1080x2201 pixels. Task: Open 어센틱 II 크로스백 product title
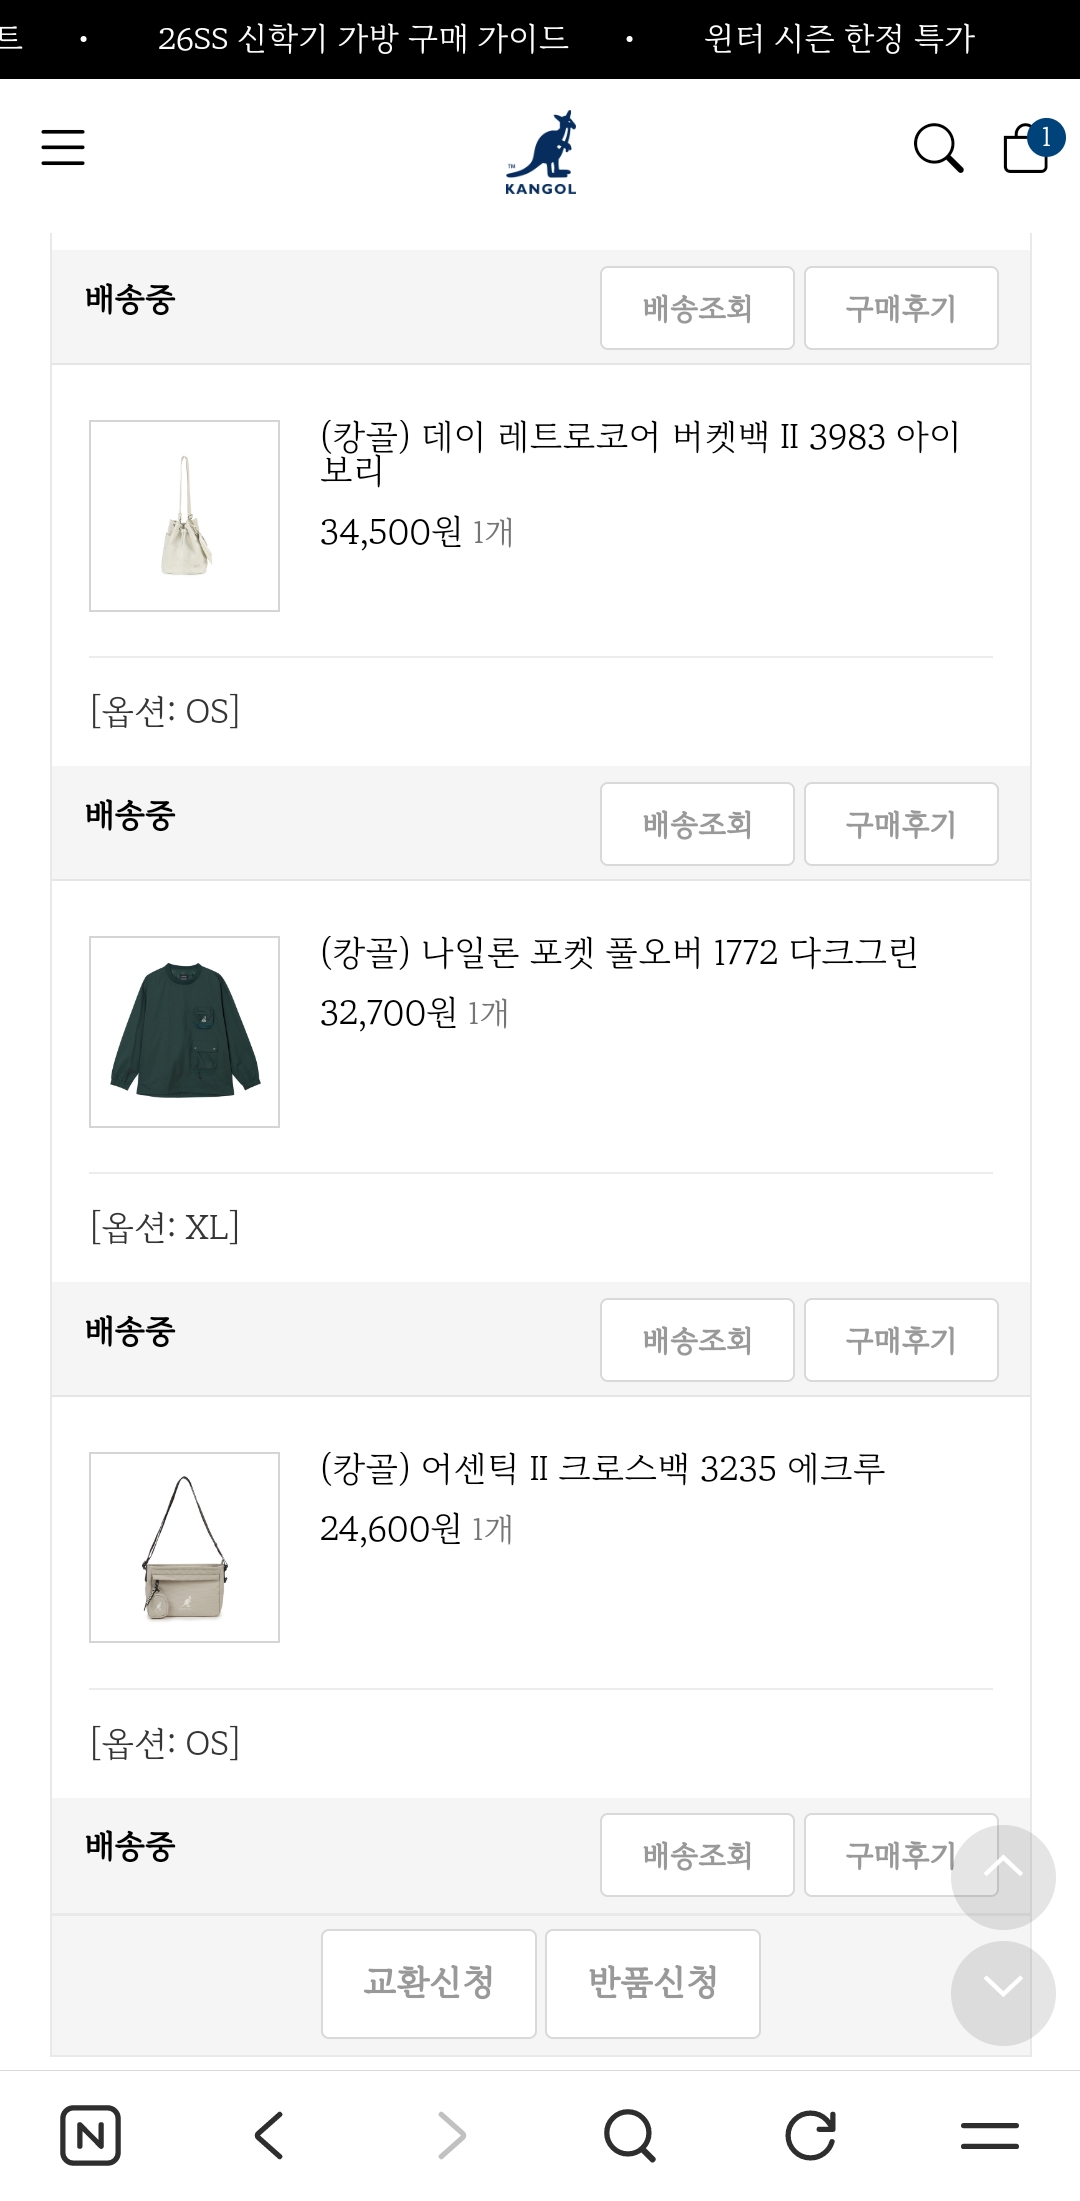pyautogui.click(x=602, y=1468)
